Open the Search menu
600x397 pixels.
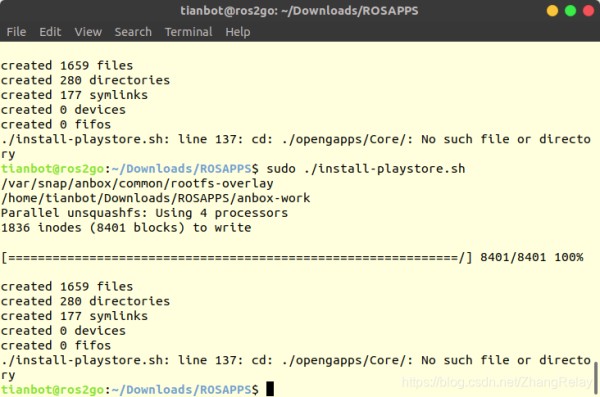133,32
